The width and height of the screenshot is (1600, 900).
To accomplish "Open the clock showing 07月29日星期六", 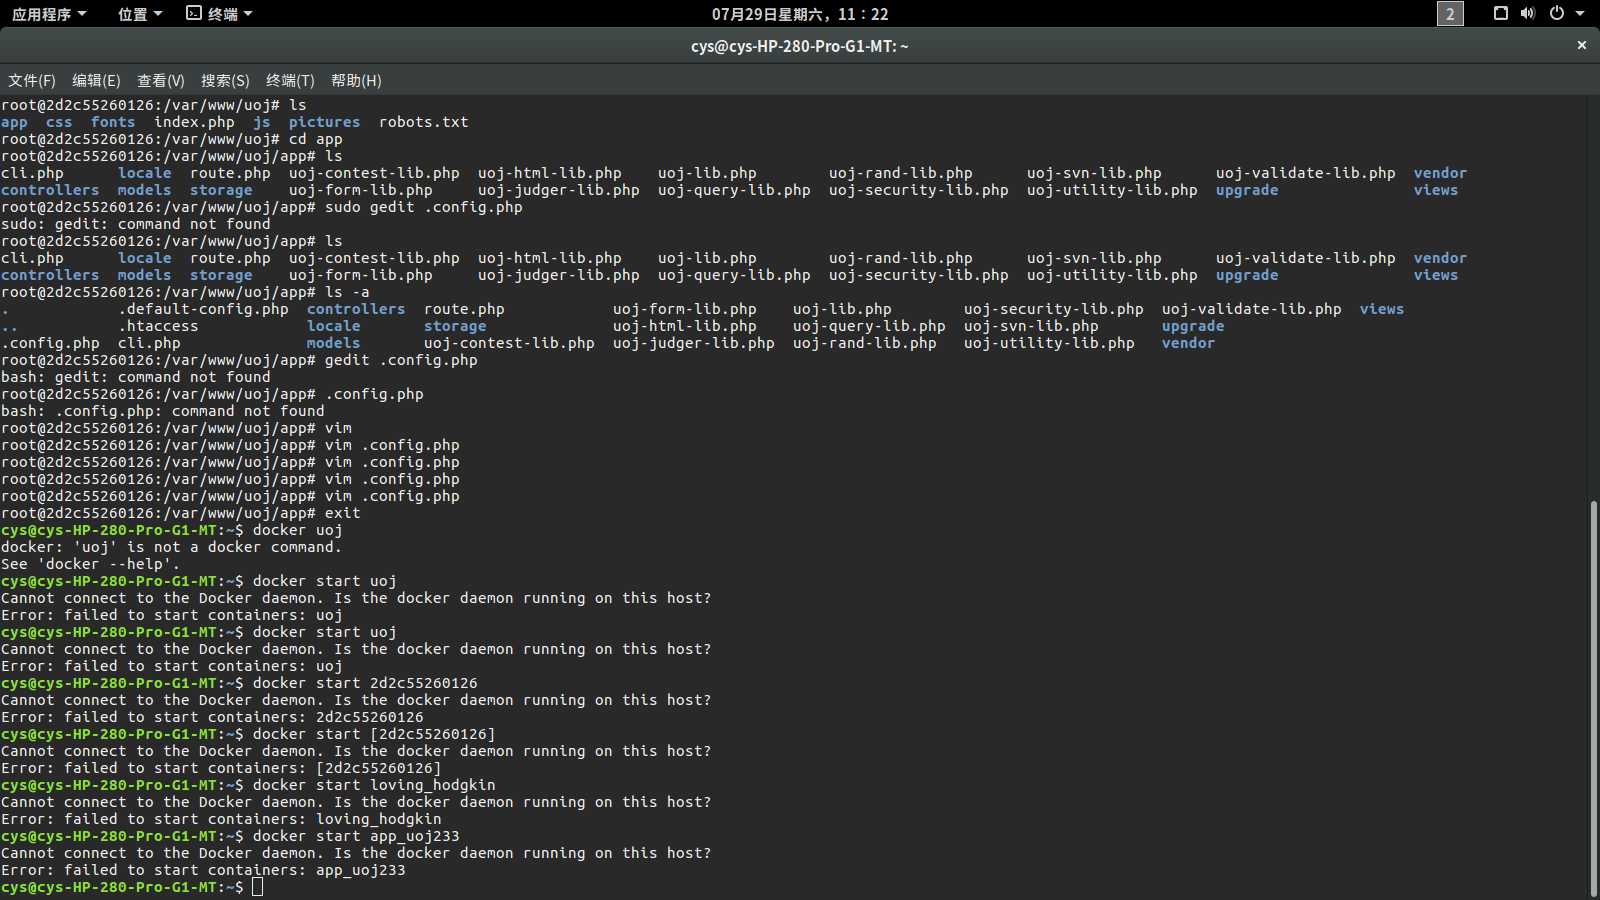I will [800, 14].
